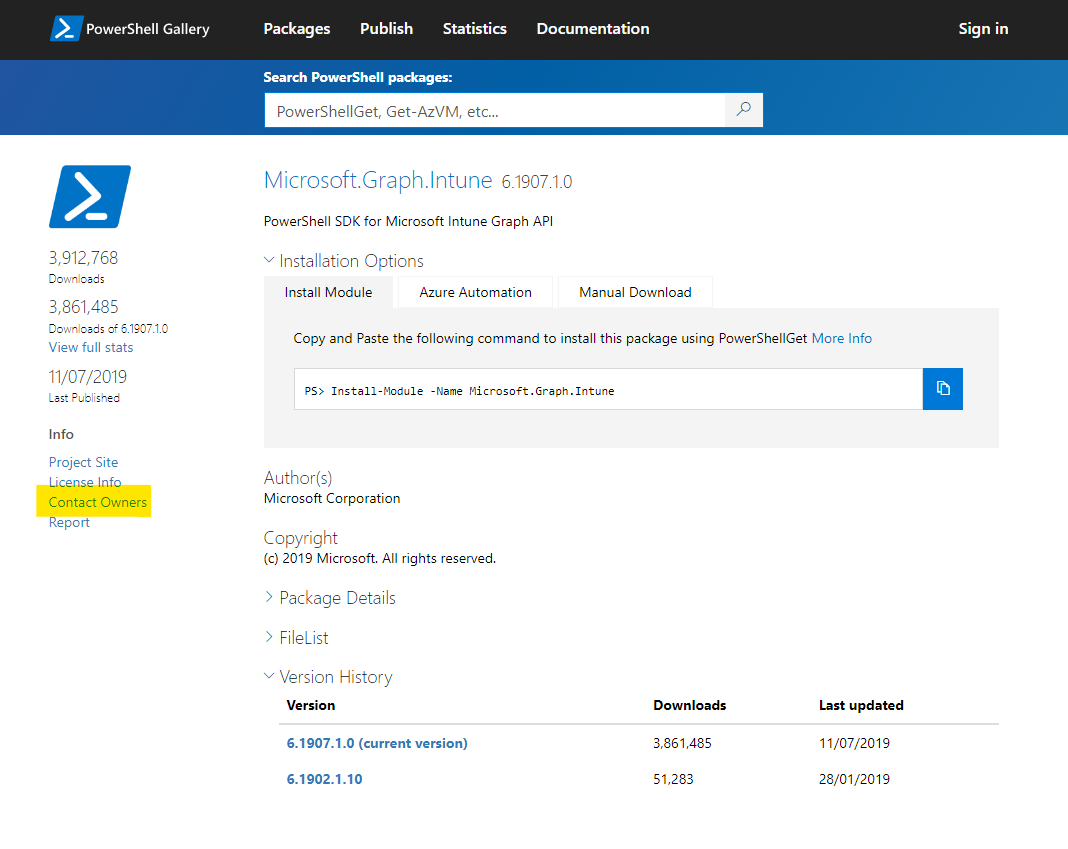Viewport: 1068px width, 849px height.
Task: Open the More Info link
Action: point(842,339)
